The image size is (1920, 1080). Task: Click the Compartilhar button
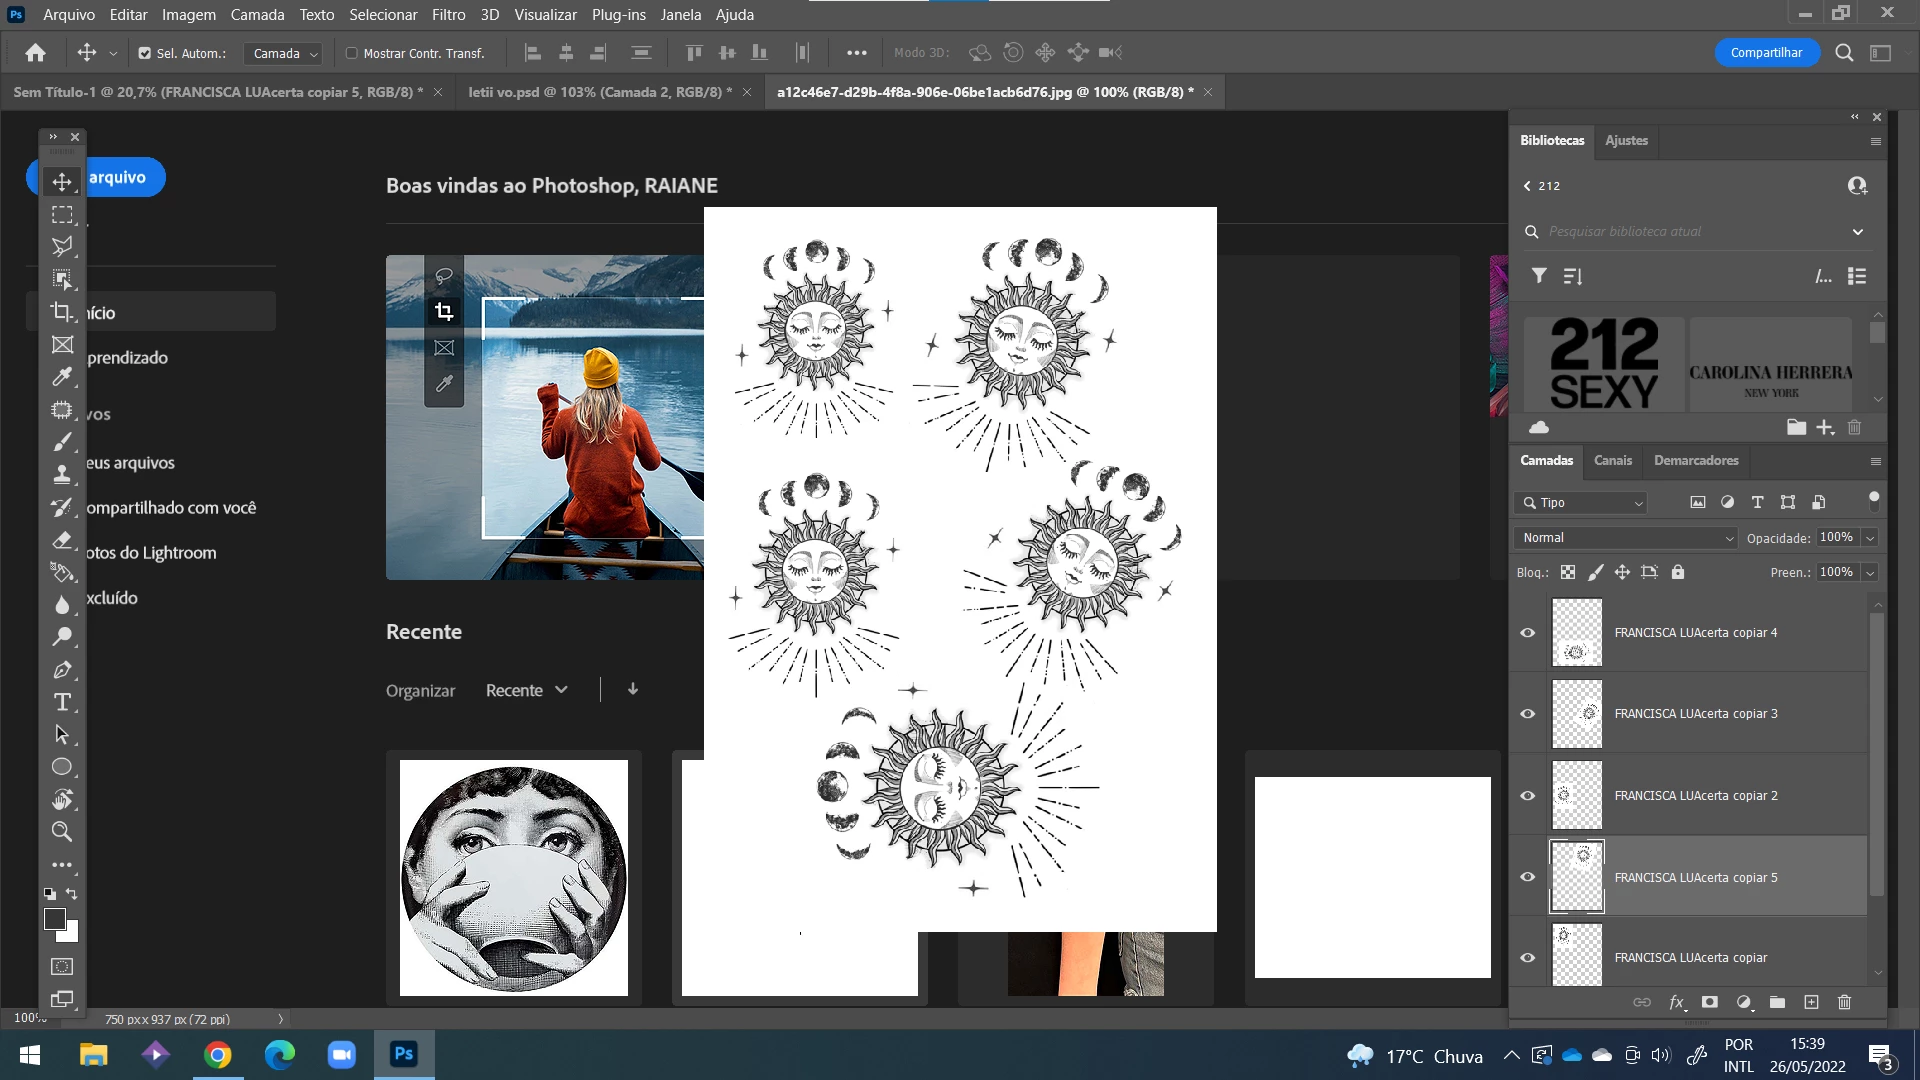click(1766, 53)
